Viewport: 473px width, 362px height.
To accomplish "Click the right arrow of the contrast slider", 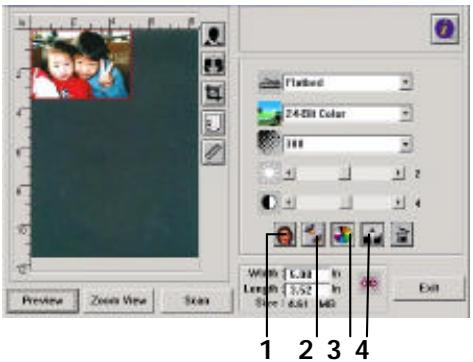I will (398, 202).
